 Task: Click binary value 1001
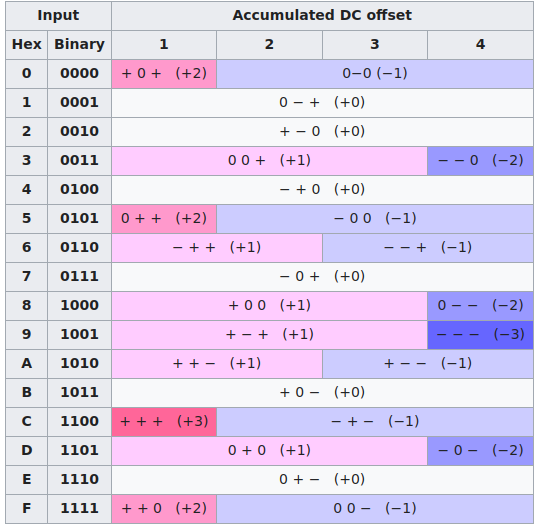coord(79,335)
